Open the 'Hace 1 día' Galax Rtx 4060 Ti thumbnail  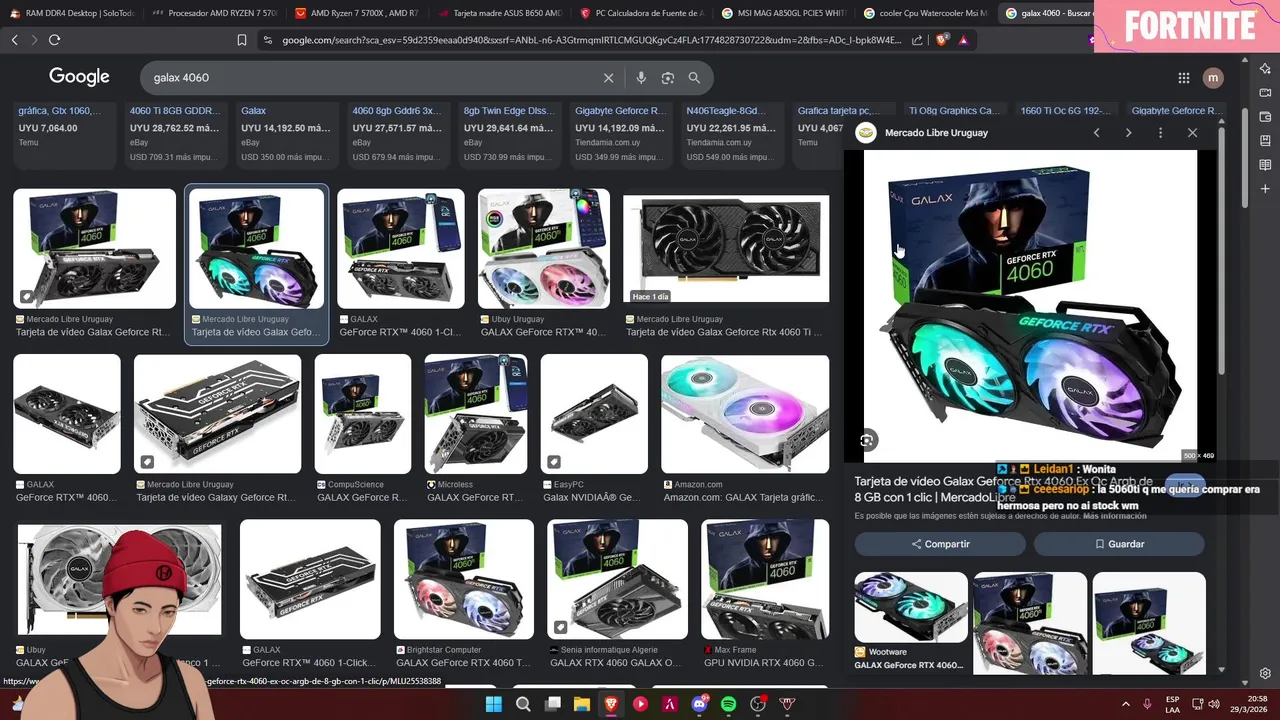pyautogui.click(x=726, y=249)
